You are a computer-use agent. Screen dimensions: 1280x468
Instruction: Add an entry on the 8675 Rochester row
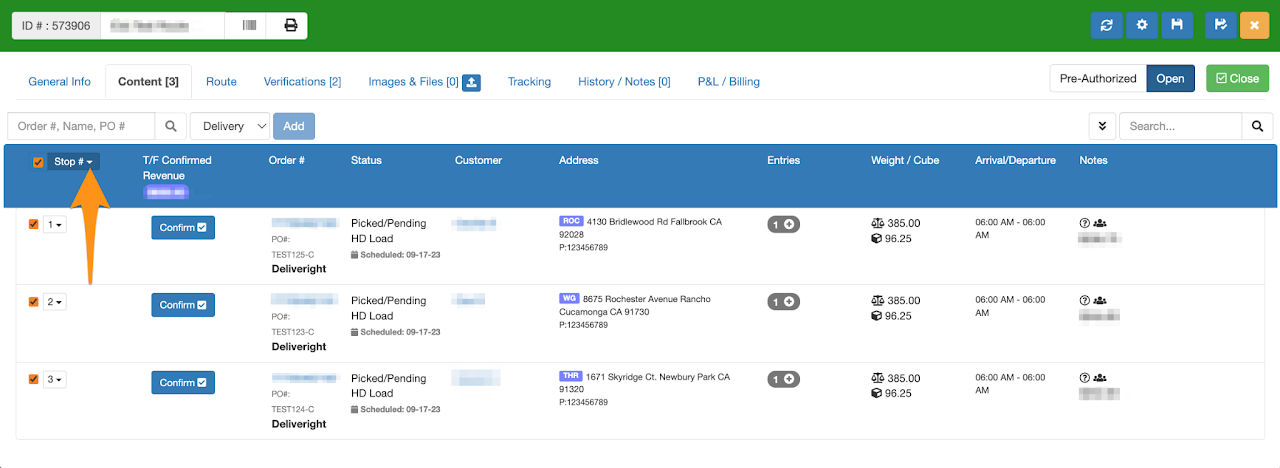(x=783, y=301)
